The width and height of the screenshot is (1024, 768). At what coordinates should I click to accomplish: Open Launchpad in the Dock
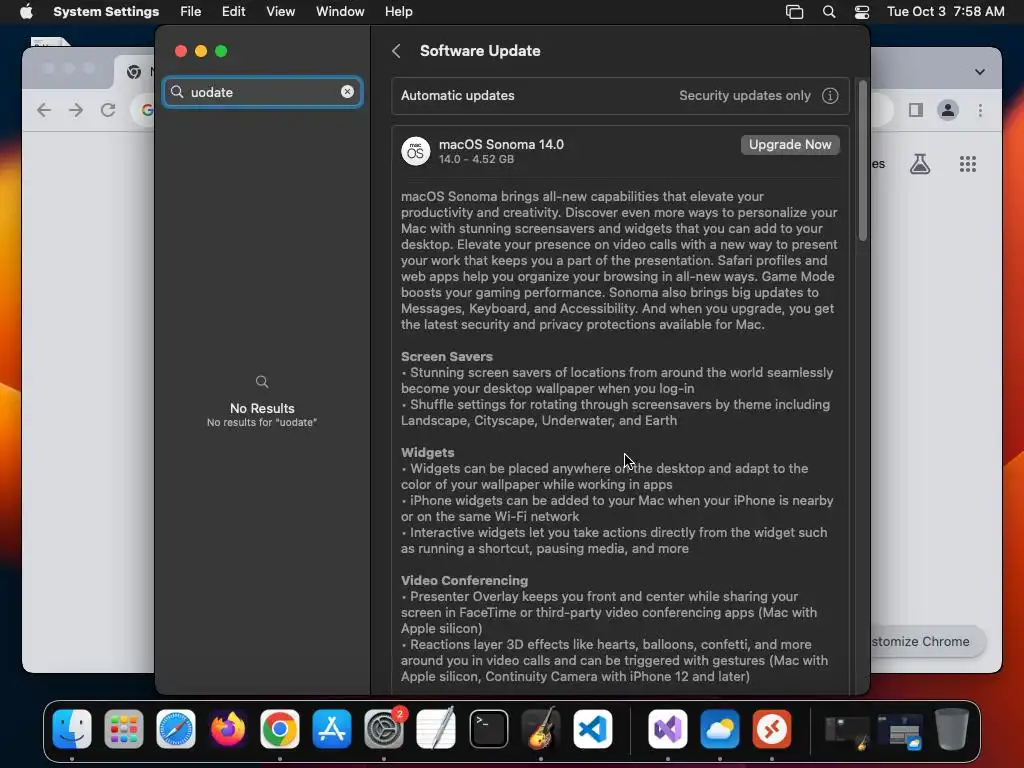(x=123, y=729)
